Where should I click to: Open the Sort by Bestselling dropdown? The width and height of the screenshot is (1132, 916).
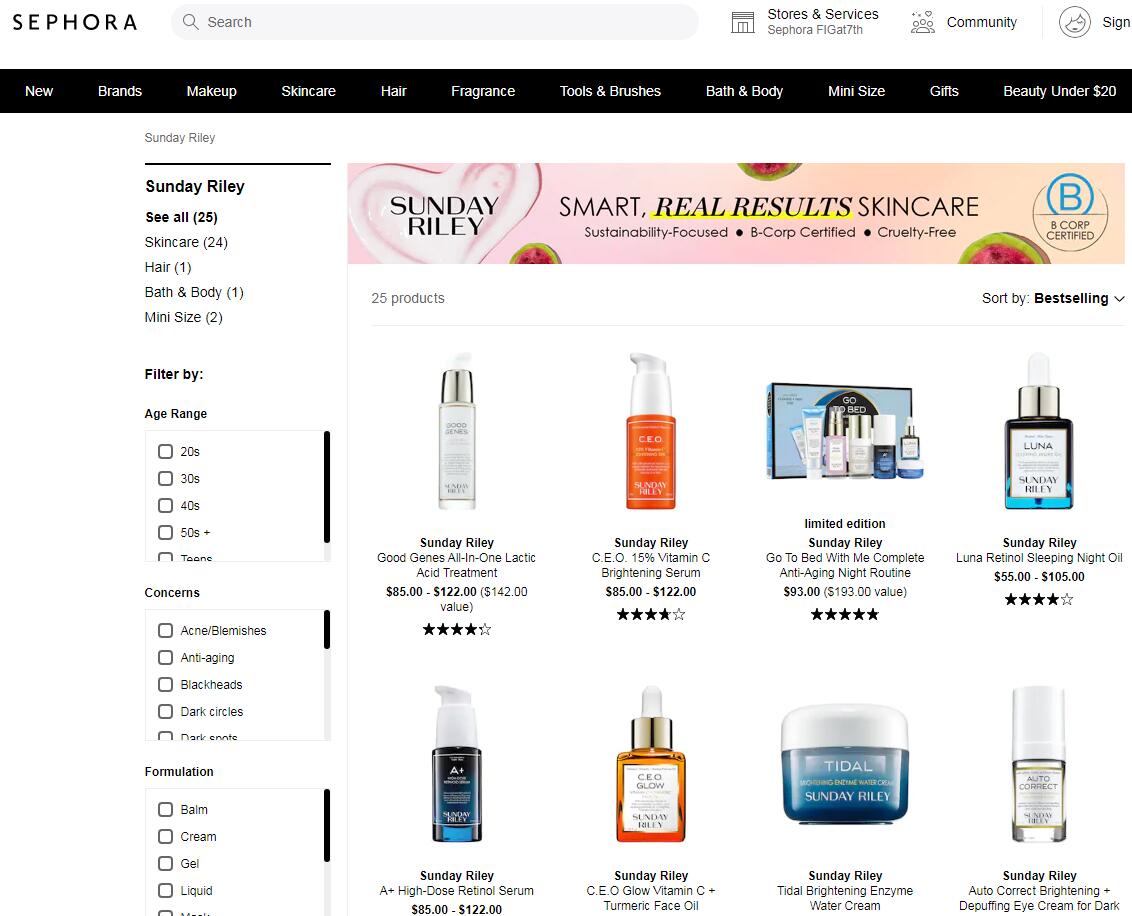pos(1053,298)
